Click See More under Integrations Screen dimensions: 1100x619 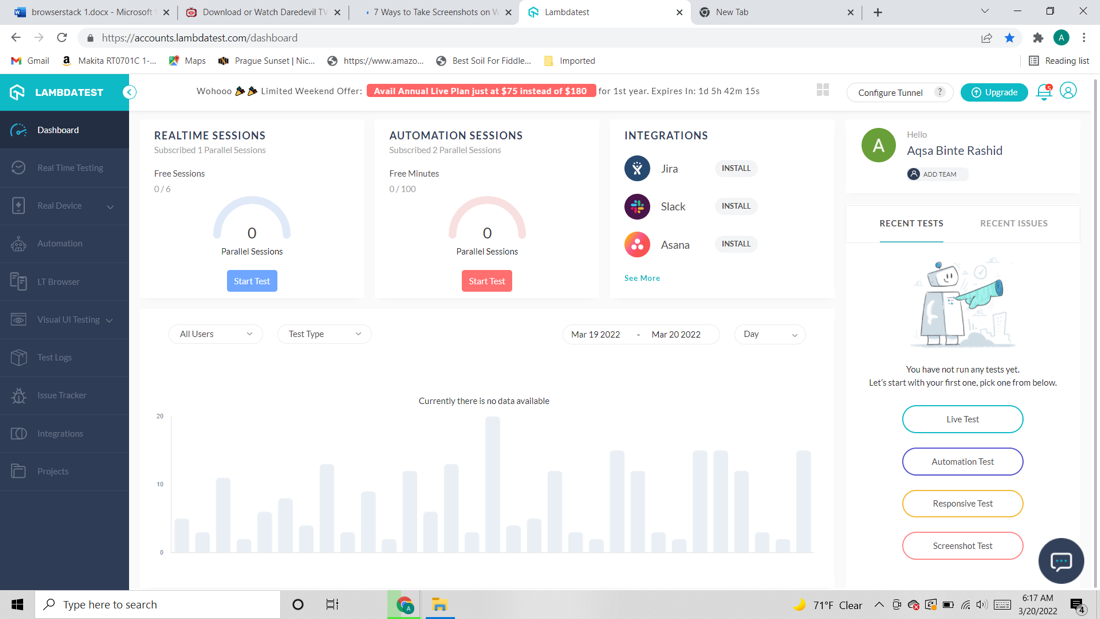tap(642, 278)
